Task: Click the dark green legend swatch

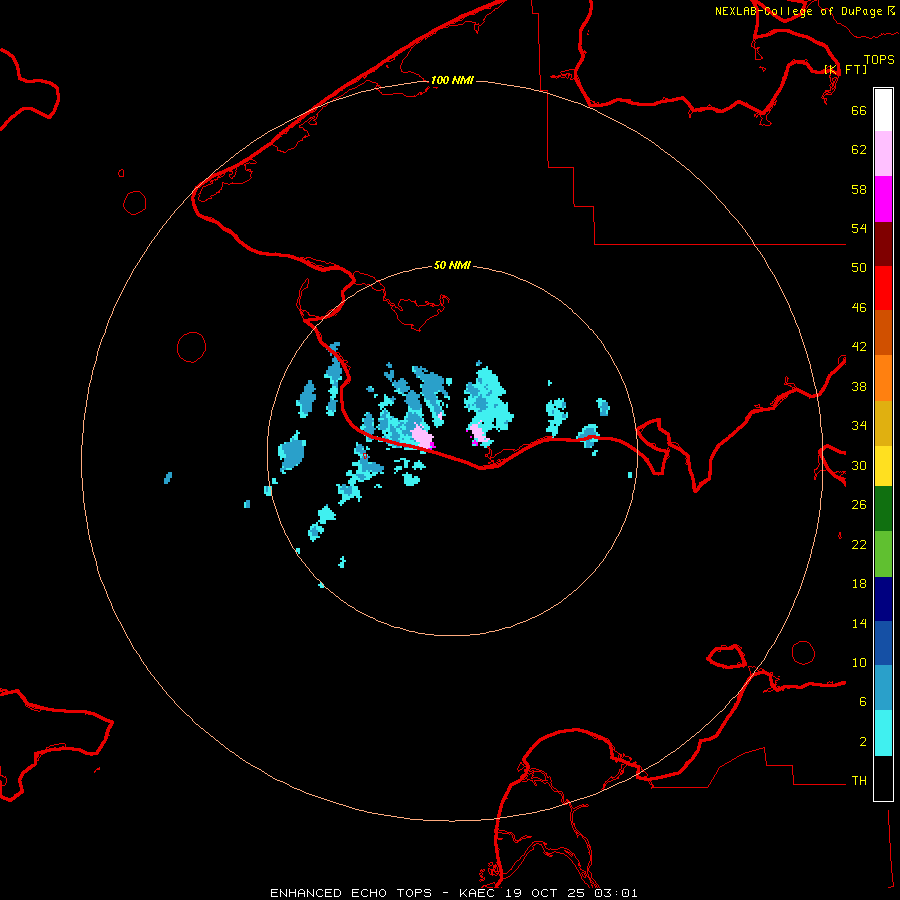Action: click(x=883, y=509)
